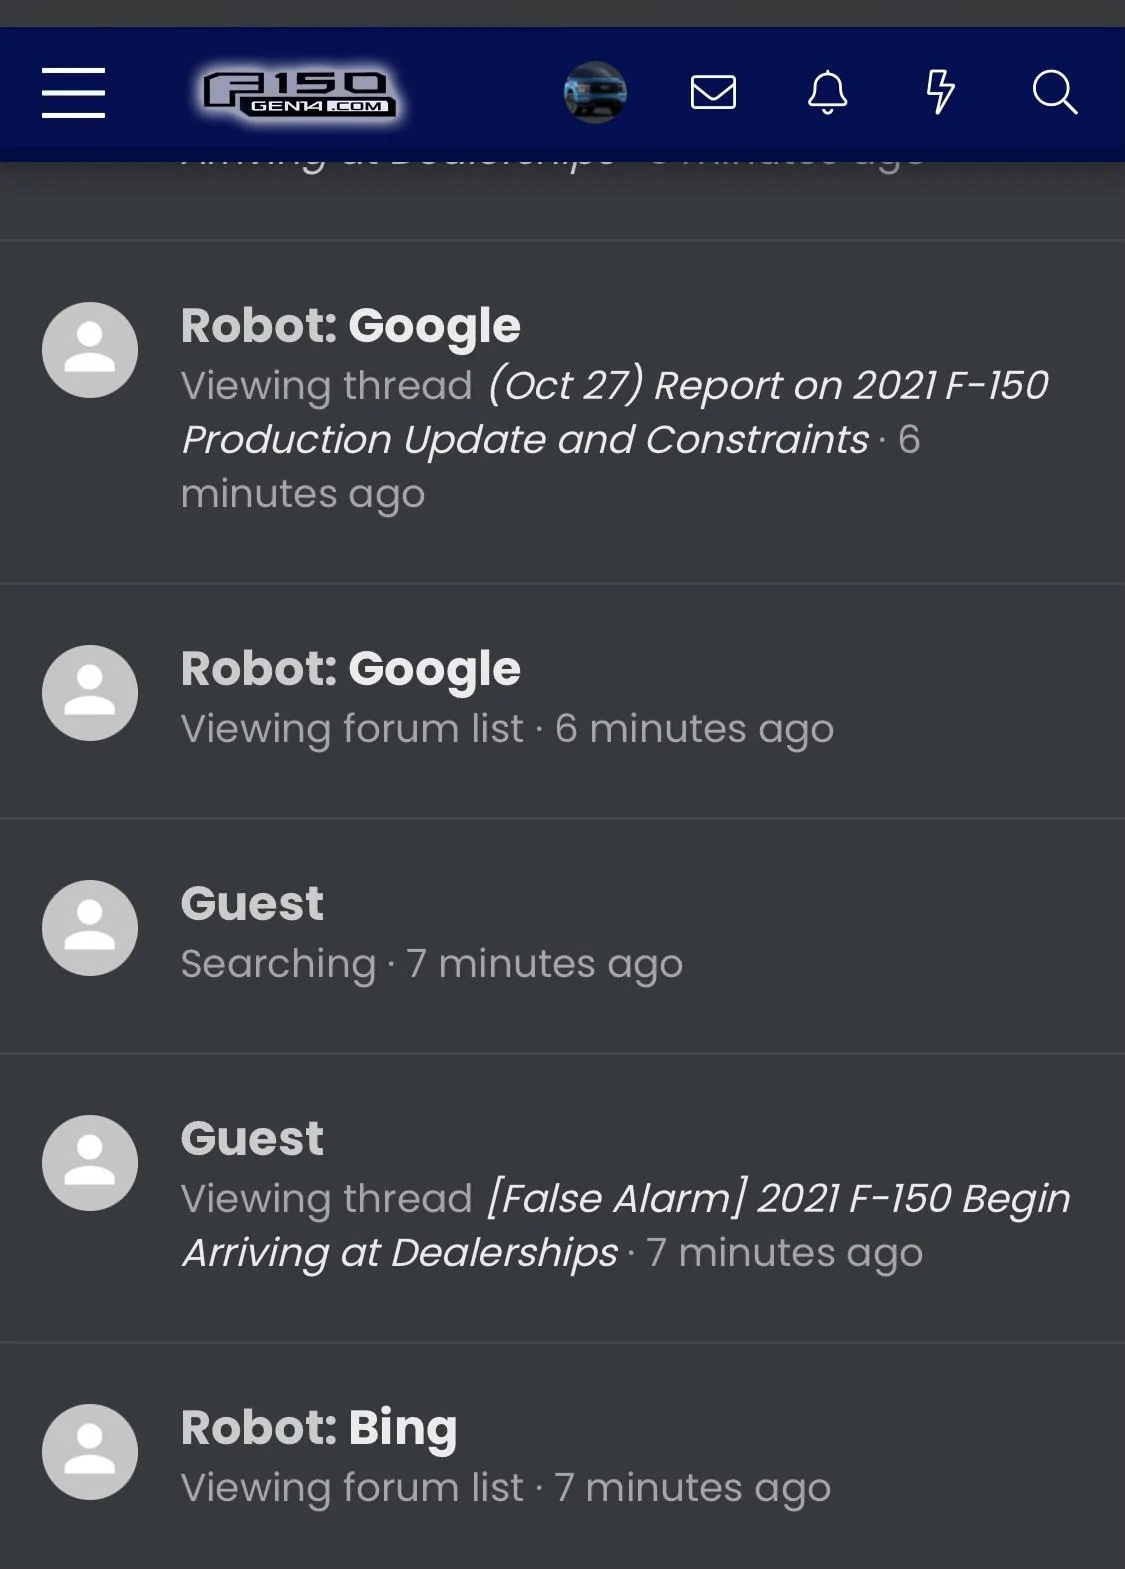Click Robot: Google viewing forum list name

350,669
